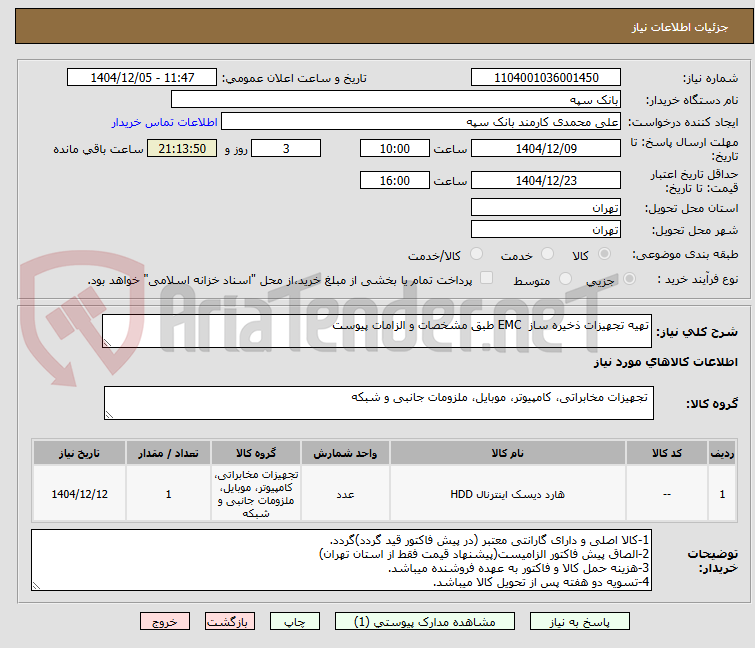Click the کد کالا column header
This screenshot has height=648, width=755.
[x=667, y=453]
